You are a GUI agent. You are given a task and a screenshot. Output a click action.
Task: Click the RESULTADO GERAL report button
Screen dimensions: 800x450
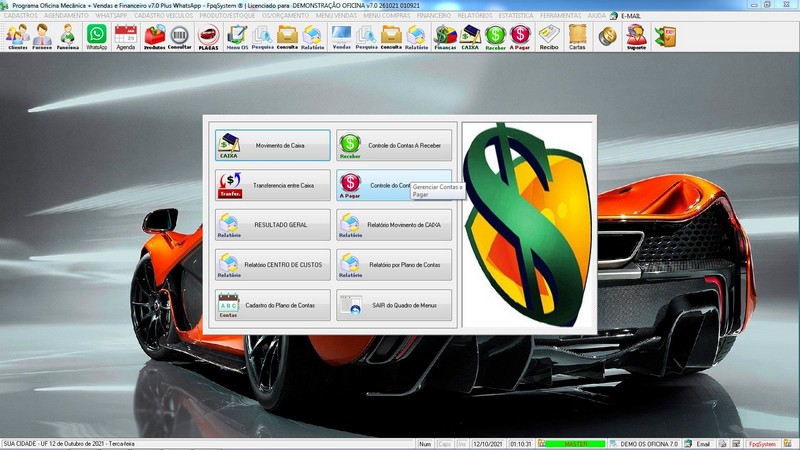(273, 225)
